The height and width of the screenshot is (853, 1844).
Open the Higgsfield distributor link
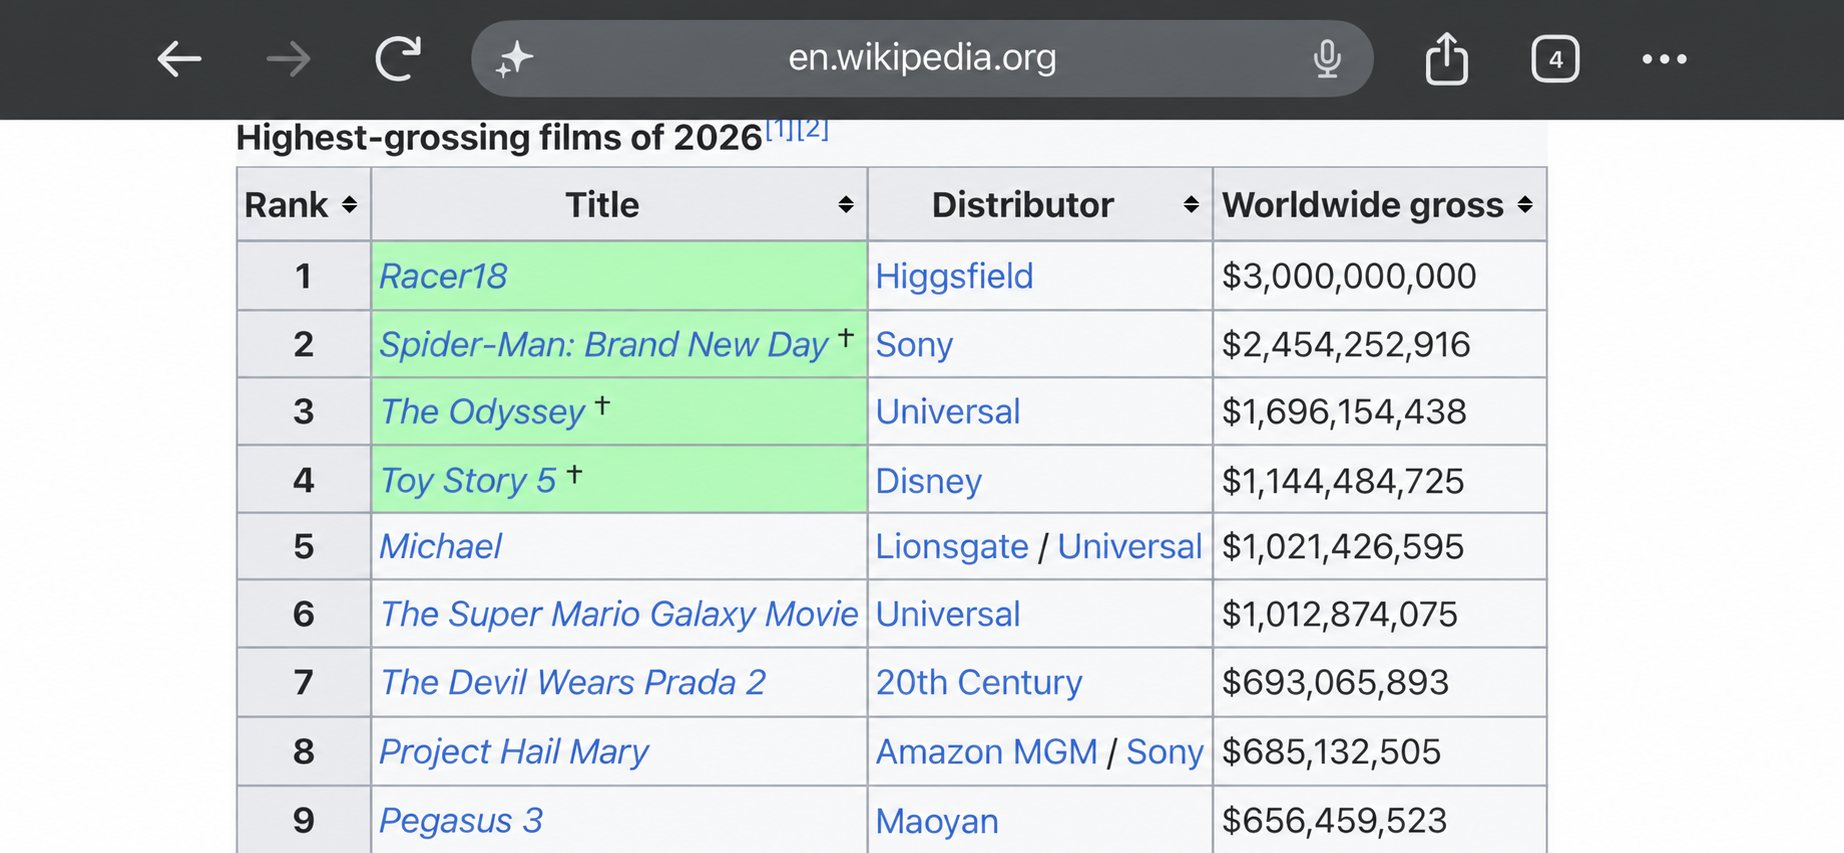[x=954, y=276]
